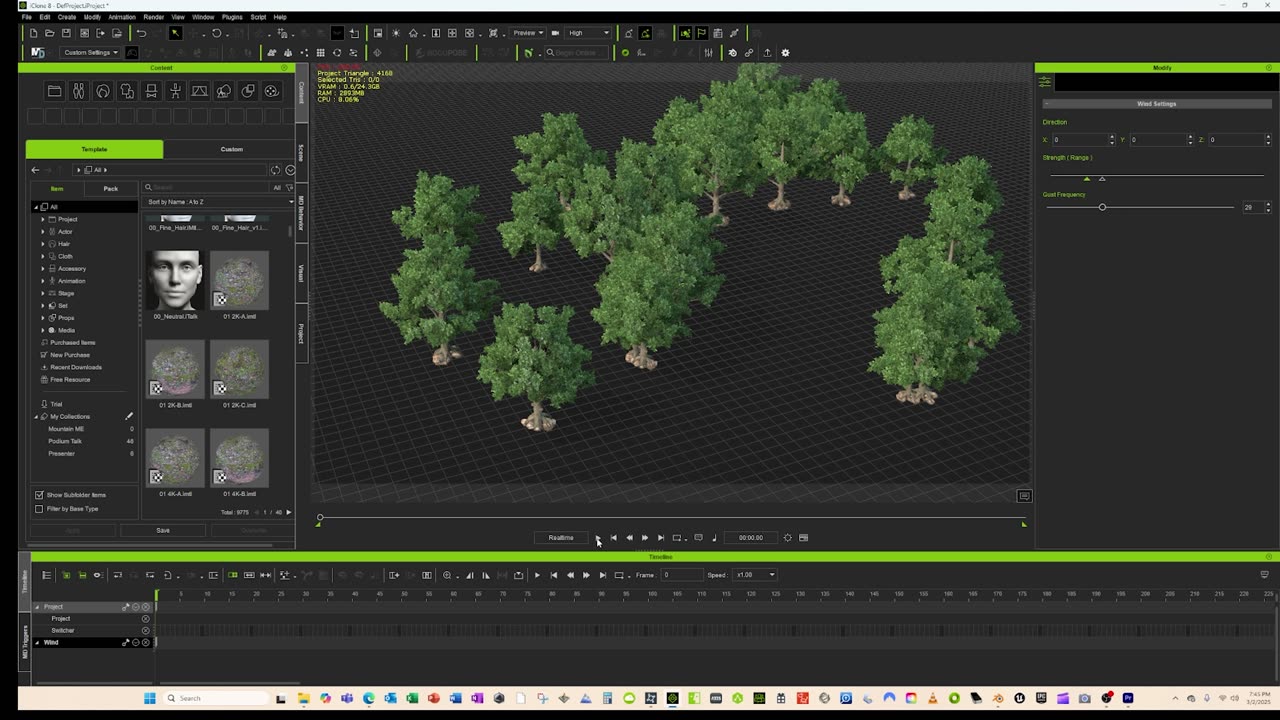Collapse the My Collections tree node
This screenshot has height=720, width=1280.
37,416
